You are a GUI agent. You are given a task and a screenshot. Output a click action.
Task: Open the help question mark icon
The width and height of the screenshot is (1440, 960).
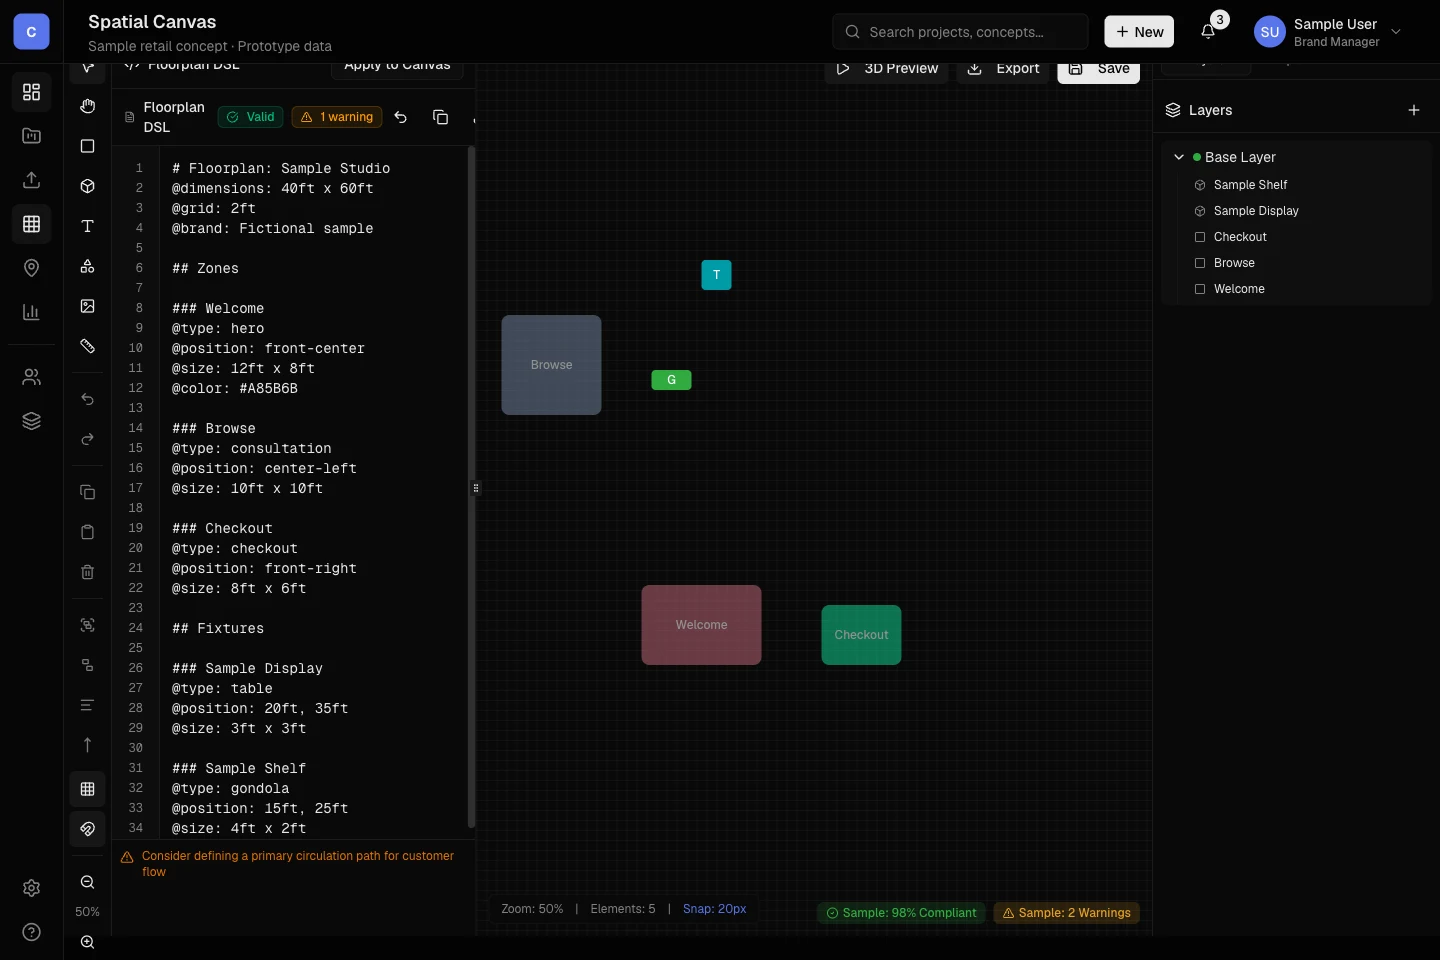pyautogui.click(x=31, y=932)
